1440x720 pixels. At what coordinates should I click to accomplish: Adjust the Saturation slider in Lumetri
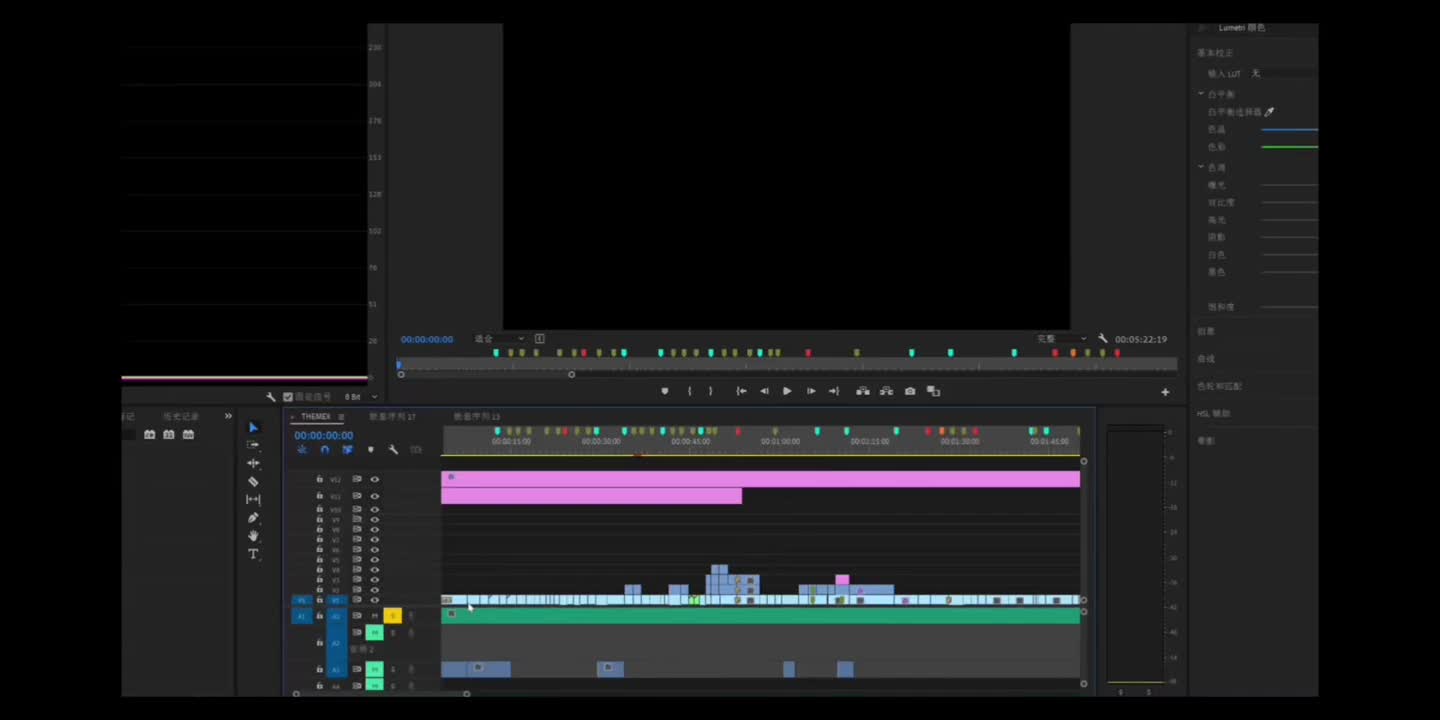(1290, 307)
